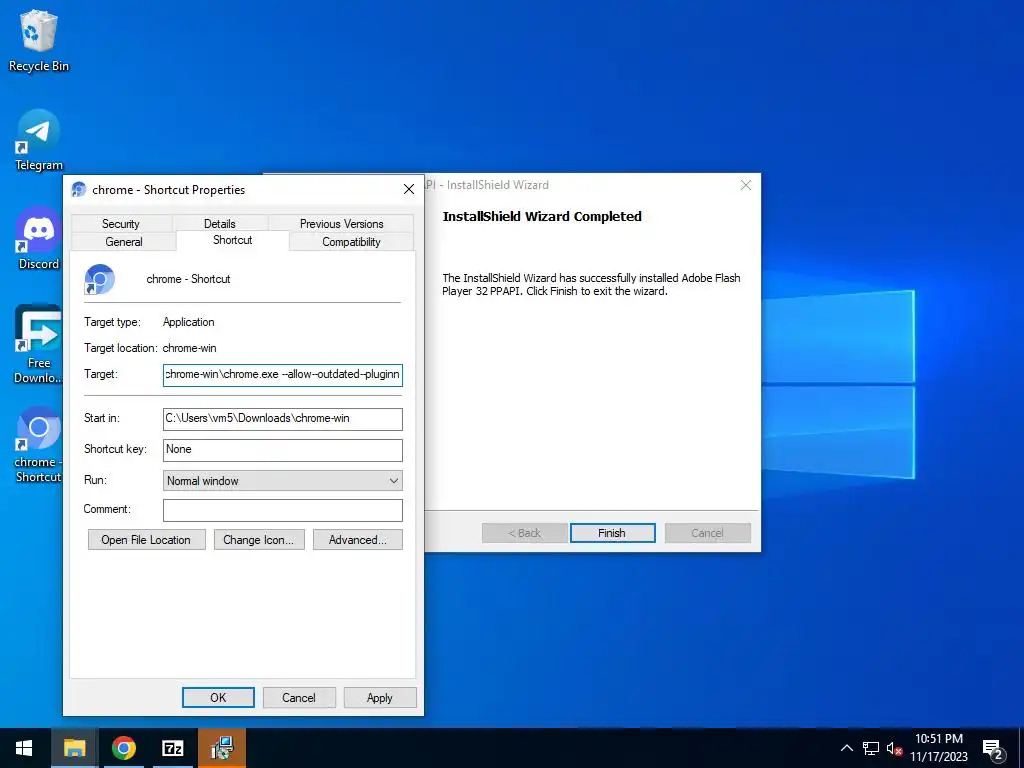Select the chrome - Shortcut desktop icon
The image size is (1024, 768).
[39, 445]
